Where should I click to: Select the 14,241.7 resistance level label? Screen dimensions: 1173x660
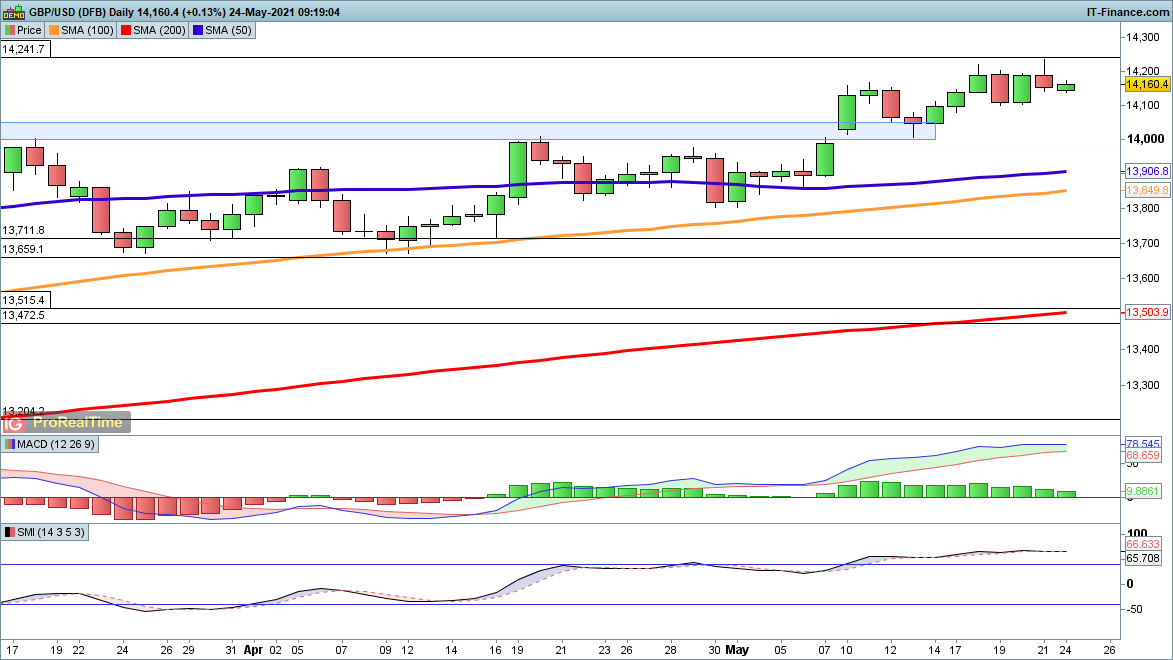point(25,49)
